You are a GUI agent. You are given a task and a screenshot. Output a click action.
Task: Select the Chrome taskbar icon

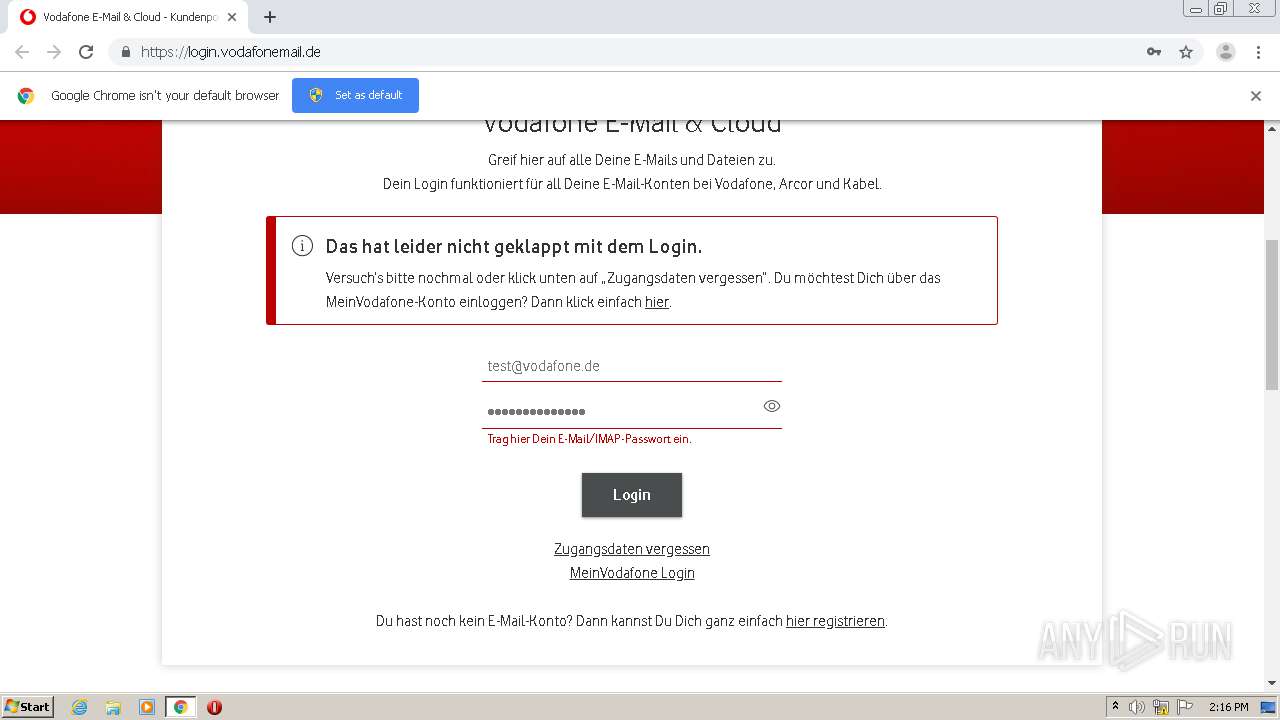(180, 707)
